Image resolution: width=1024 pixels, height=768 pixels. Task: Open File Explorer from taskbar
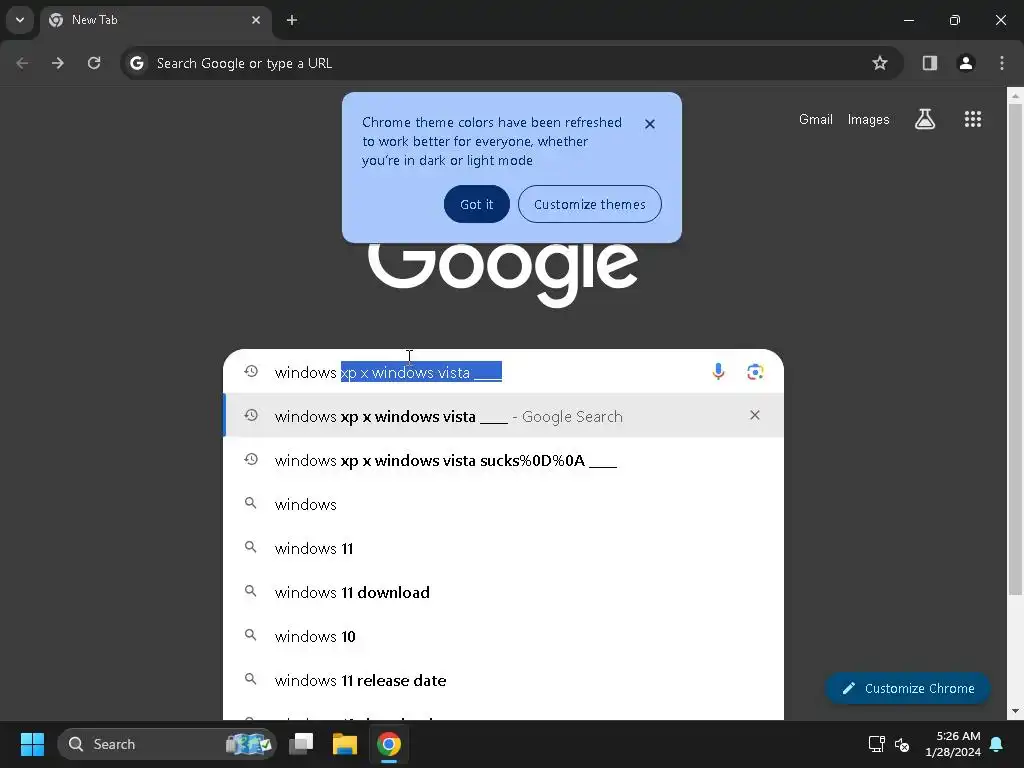(x=345, y=744)
